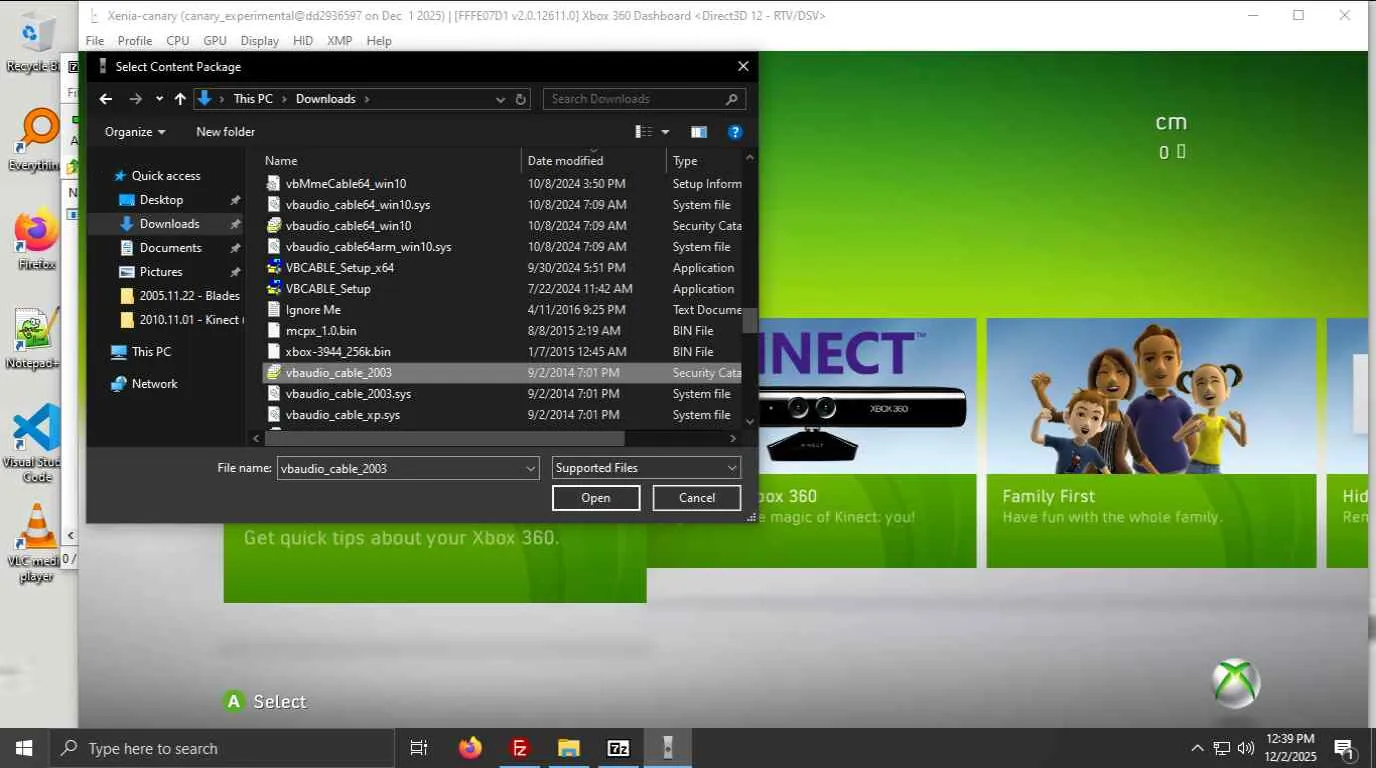Open the address bar previous locations dropdown
The width and height of the screenshot is (1376, 768).
500,99
